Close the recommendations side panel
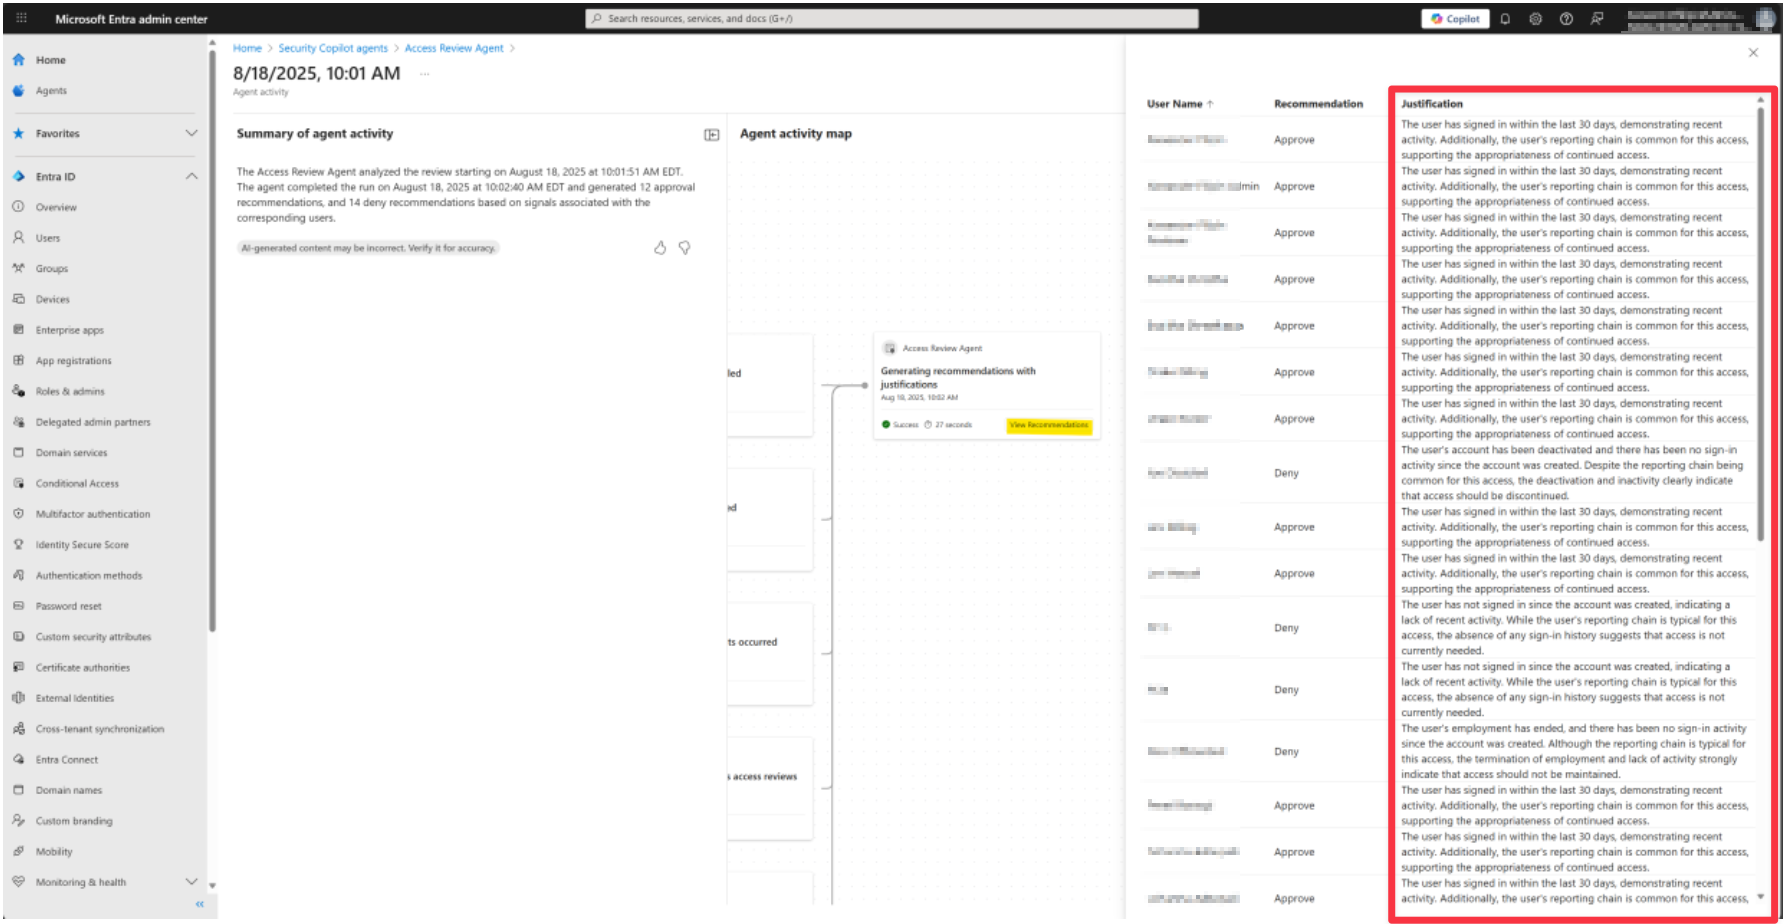Image resolution: width=1784 pixels, height=924 pixels. (x=1753, y=53)
